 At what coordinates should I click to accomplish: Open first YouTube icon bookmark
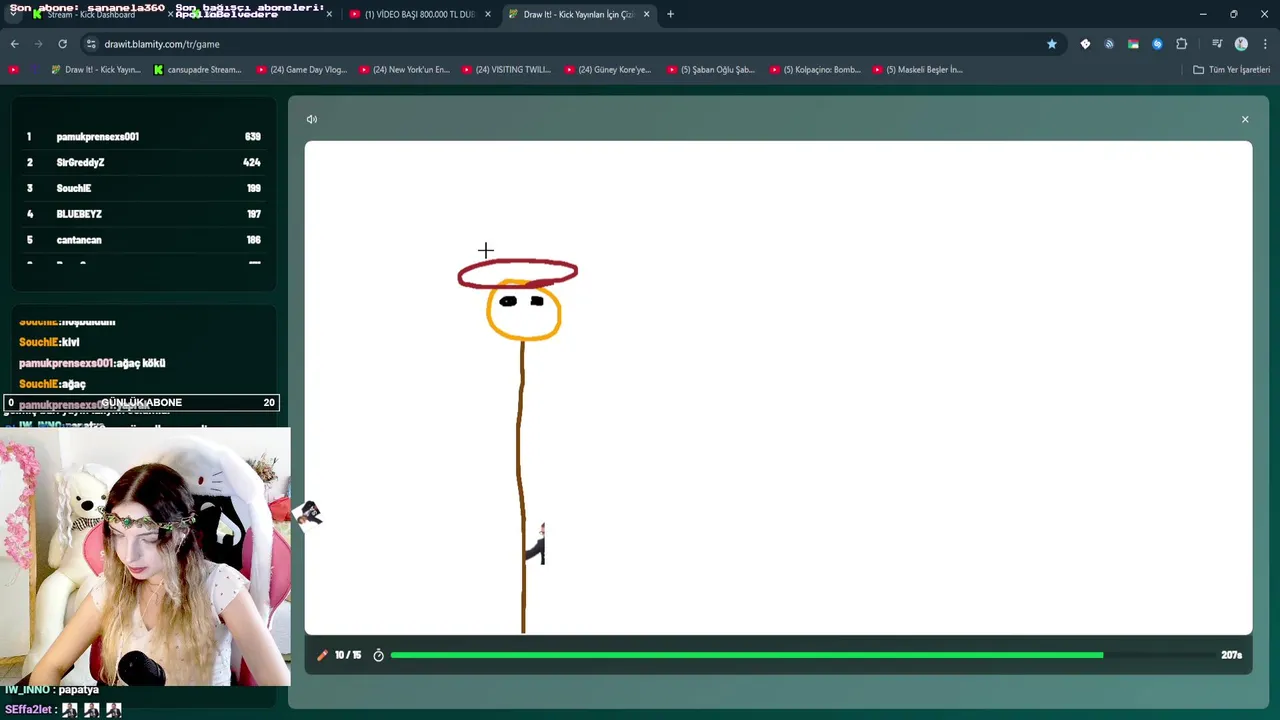[x=13, y=70]
